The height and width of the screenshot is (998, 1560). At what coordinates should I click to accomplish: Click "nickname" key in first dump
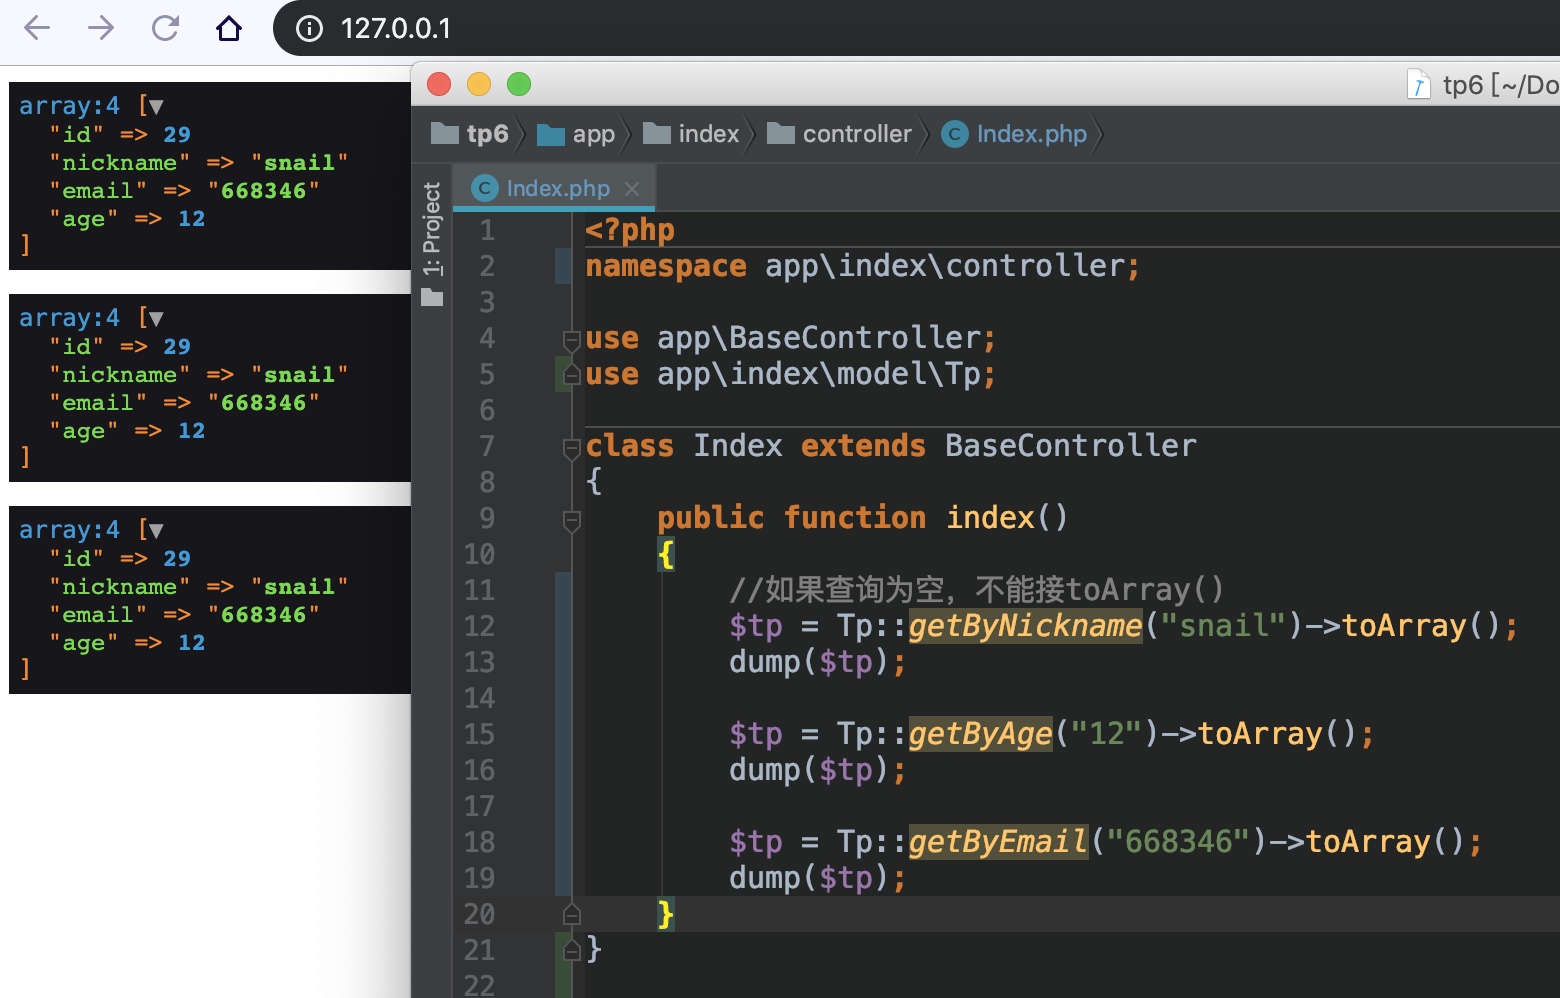[x=120, y=162]
